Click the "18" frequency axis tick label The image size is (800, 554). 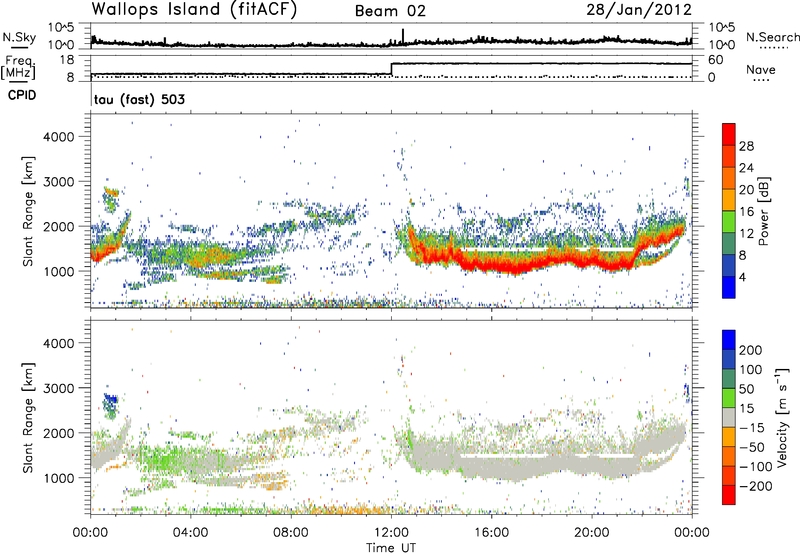pyautogui.click(x=67, y=60)
